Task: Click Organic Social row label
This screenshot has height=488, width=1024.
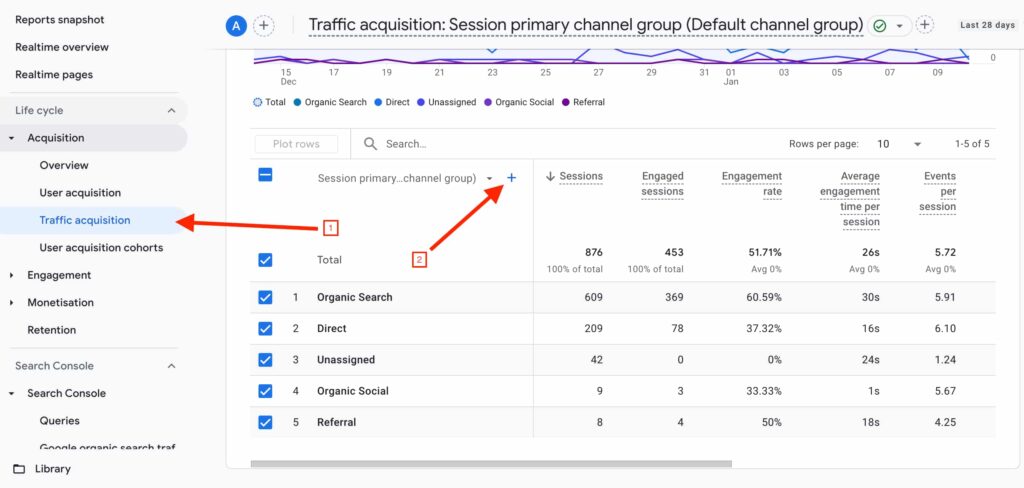Action: tap(353, 391)
